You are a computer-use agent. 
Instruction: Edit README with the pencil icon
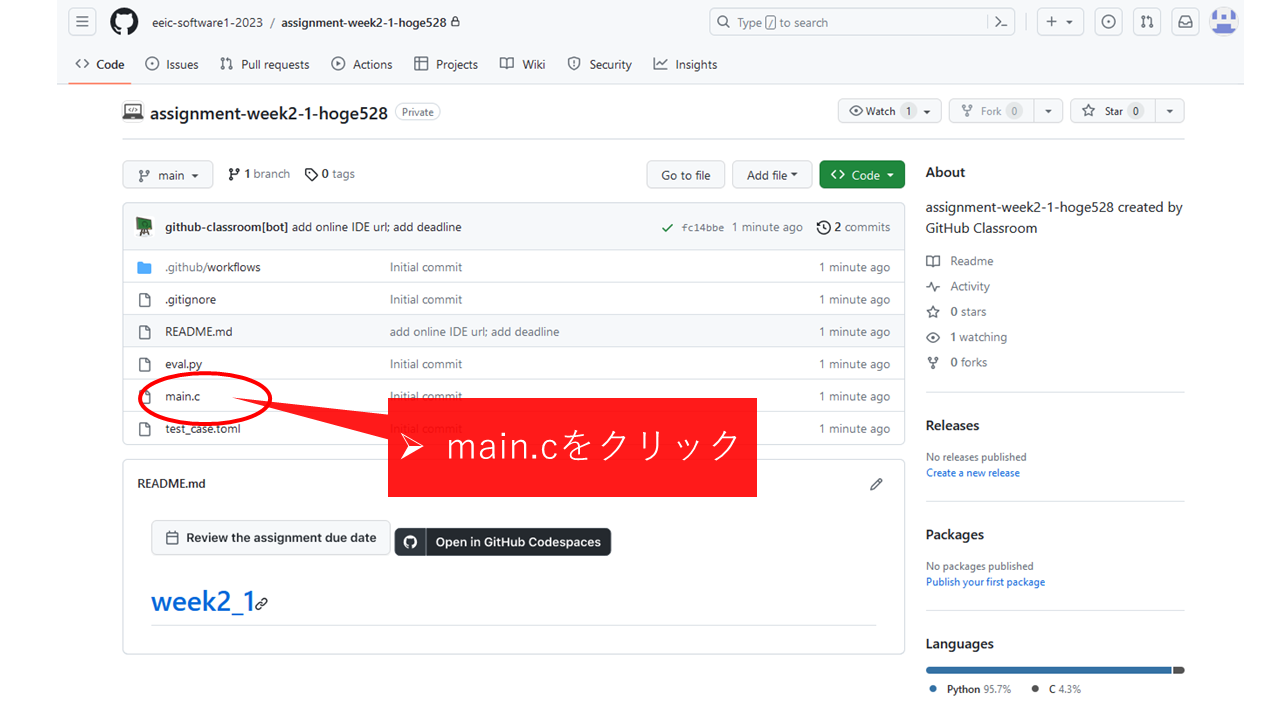click(876, 484)
